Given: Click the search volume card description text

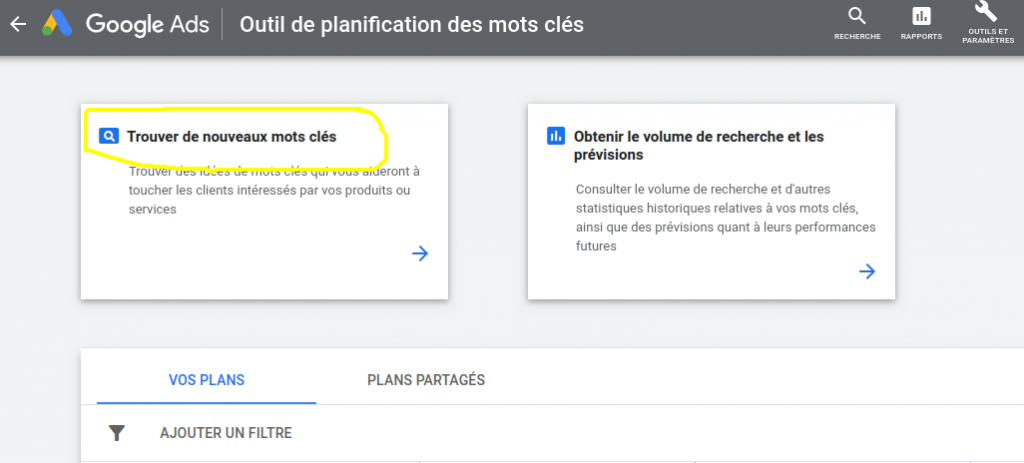Looking at the screenshot, I should point(725,217).
